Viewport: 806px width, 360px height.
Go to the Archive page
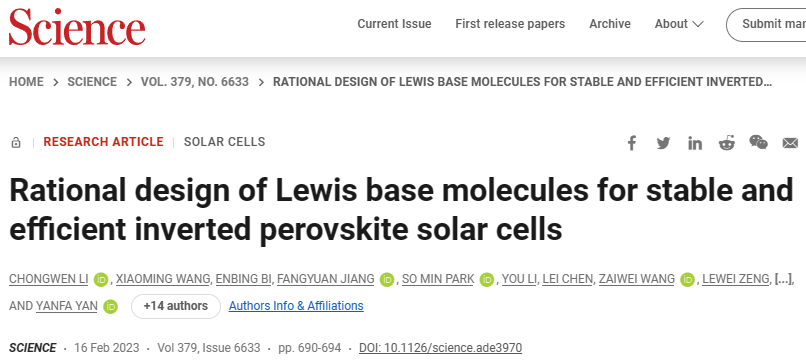click(610, 24)
